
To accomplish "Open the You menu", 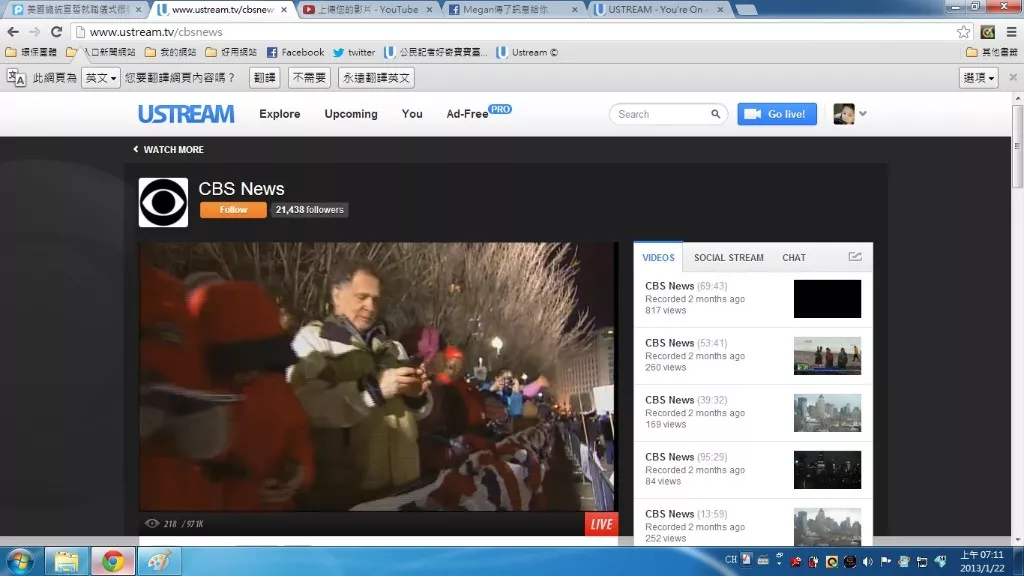I will pos(412,114).
